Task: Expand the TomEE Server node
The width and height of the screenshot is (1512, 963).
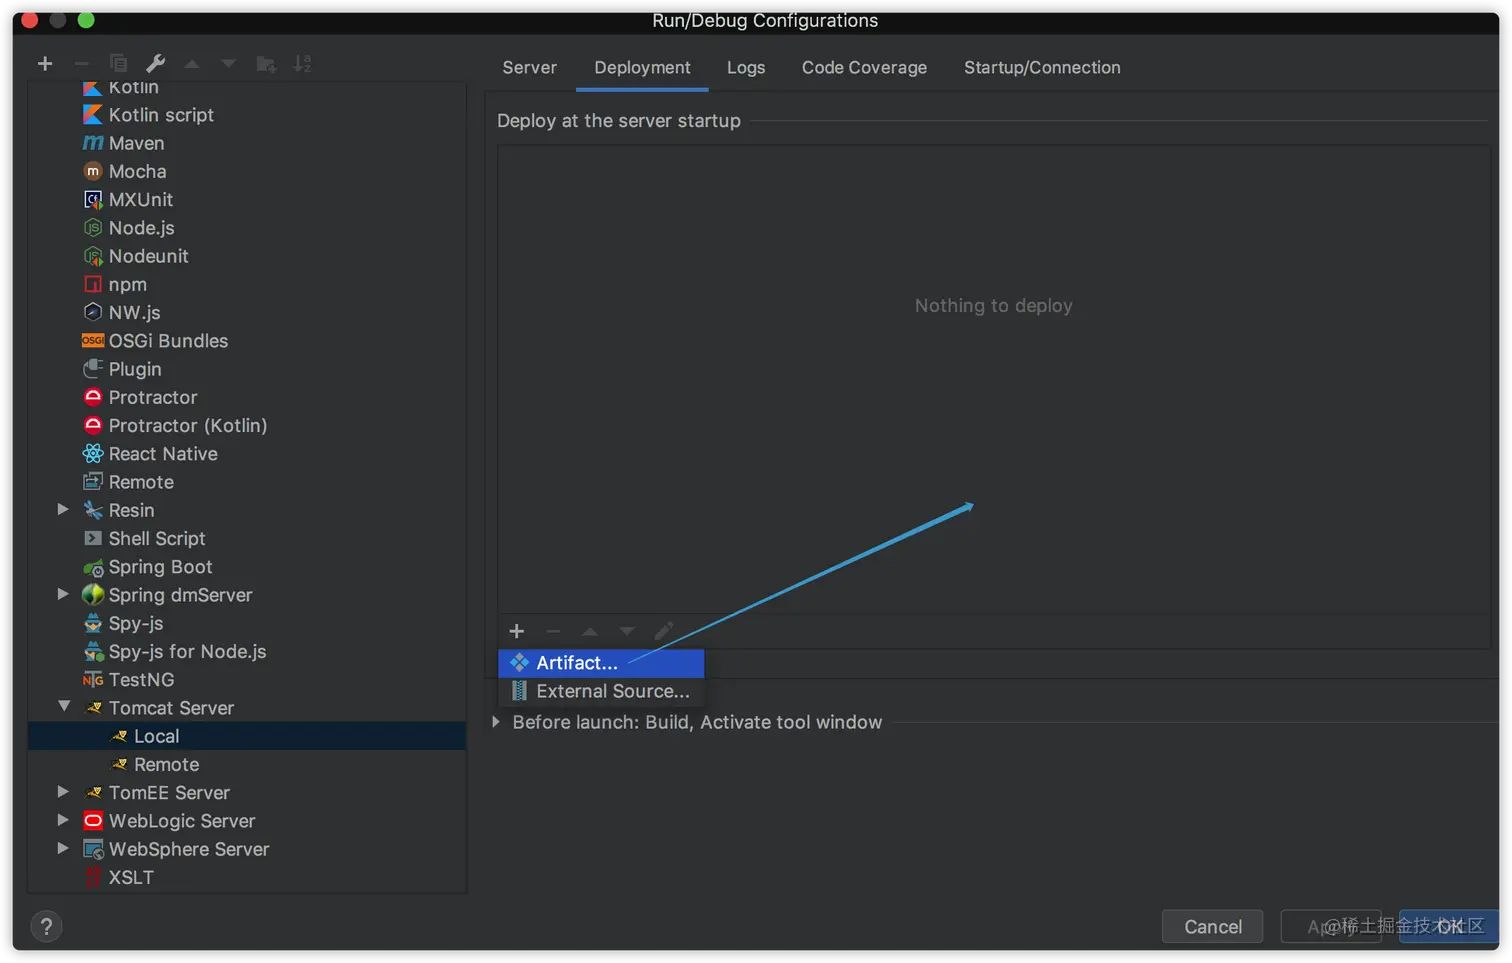Action: (63, 791)
